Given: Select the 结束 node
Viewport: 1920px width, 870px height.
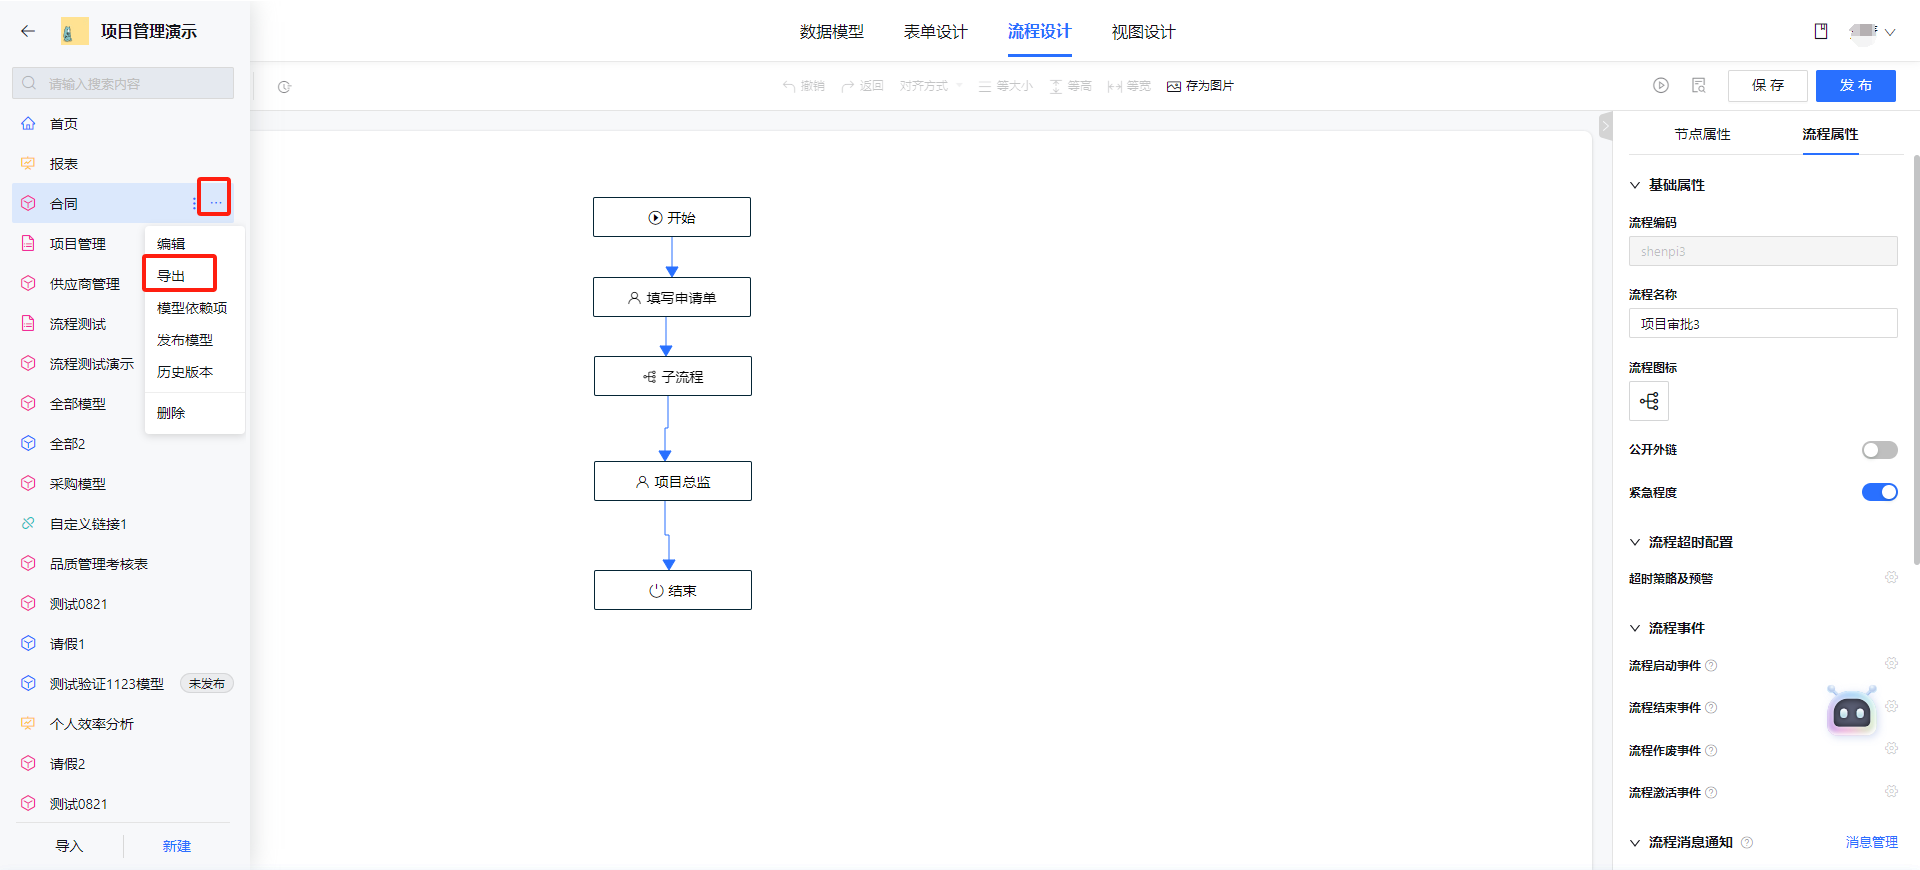Looking at the screenshot, I should pyautogui.click(x=673, y=590).
